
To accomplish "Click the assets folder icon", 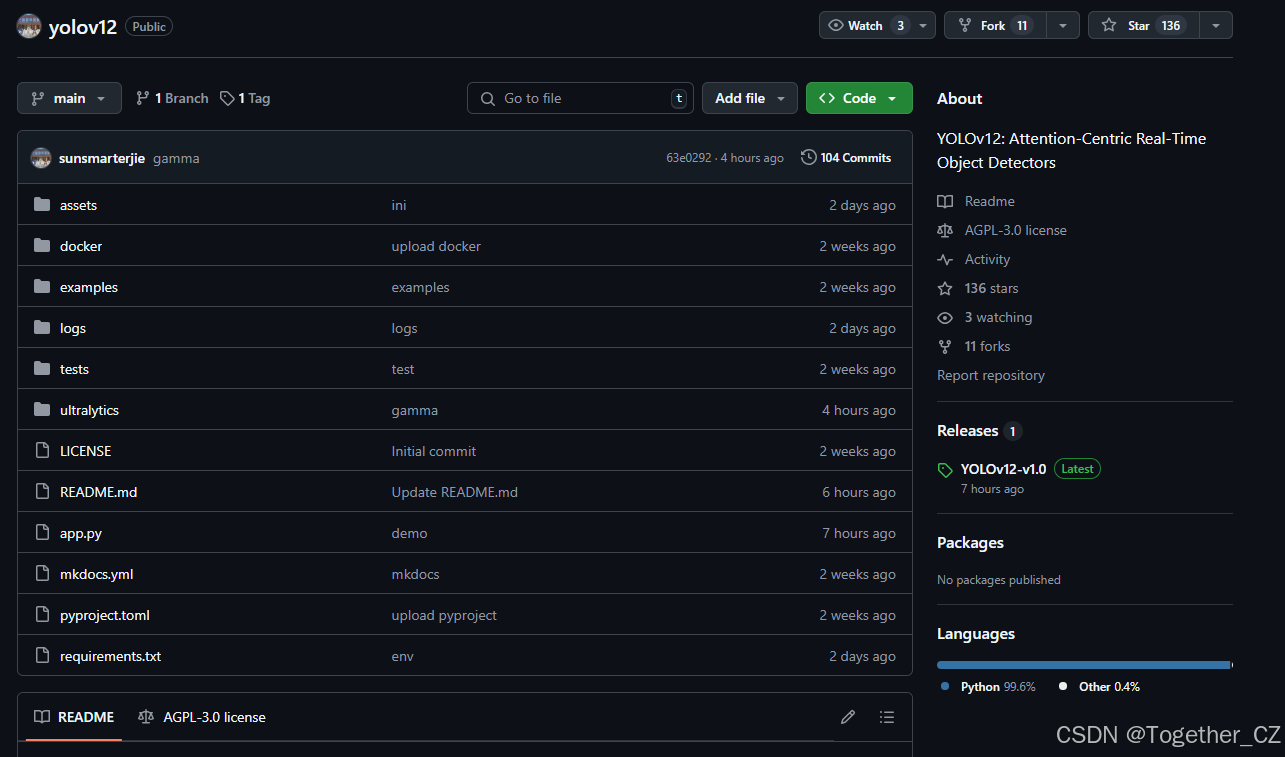I will (42, 205).
